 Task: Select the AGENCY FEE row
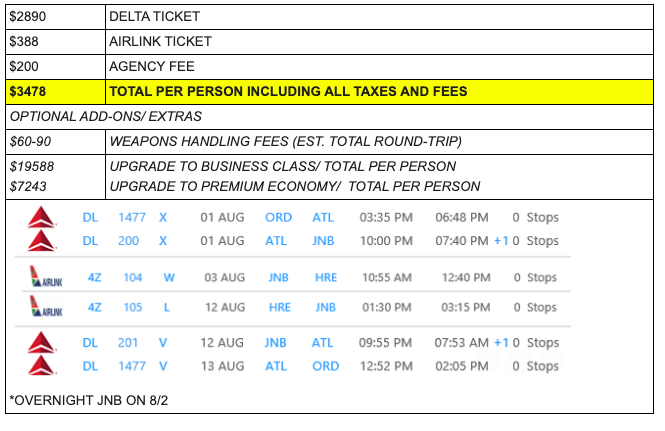329,67
